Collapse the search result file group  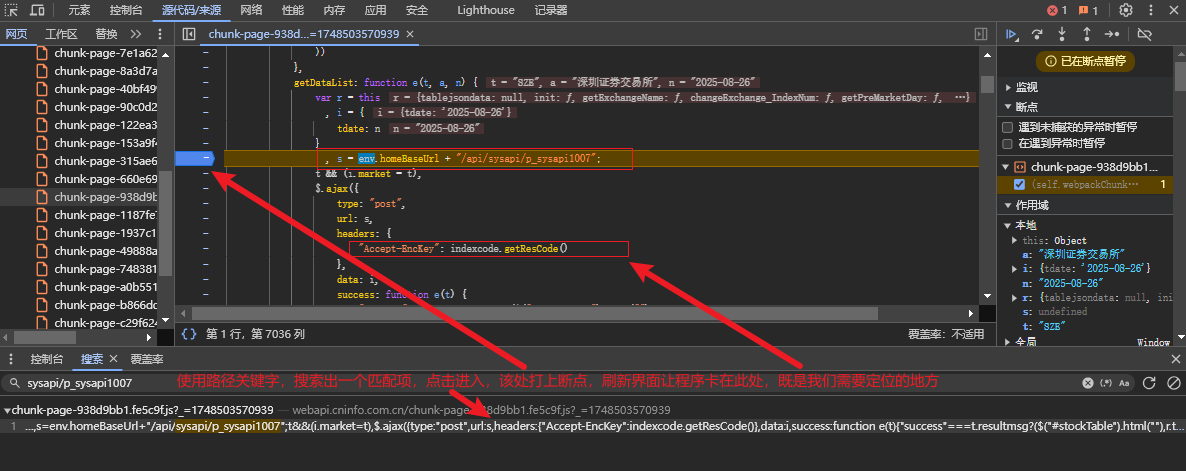pos(7,411)
